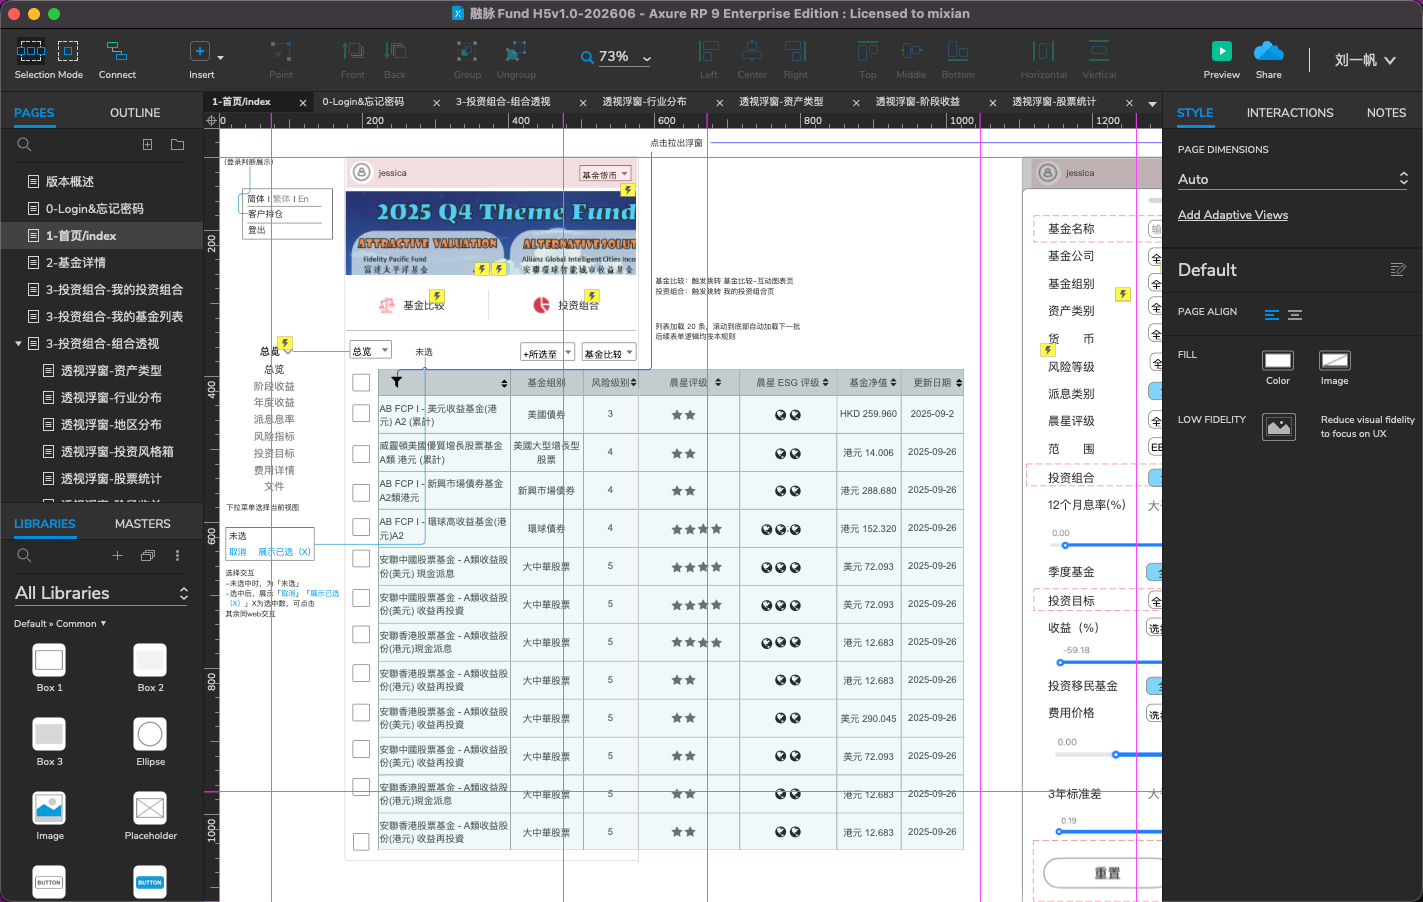The width and height of the screenshot is (1423, 902).
Task: Group the selected widgets
Action: coord(467,59)
